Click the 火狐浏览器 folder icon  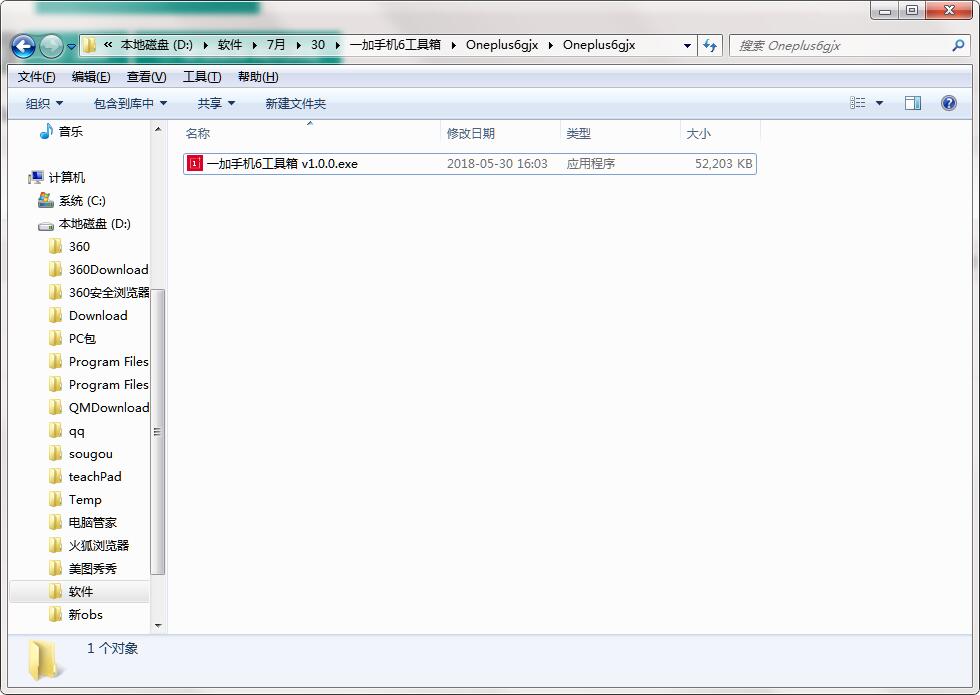coord(56,546)
